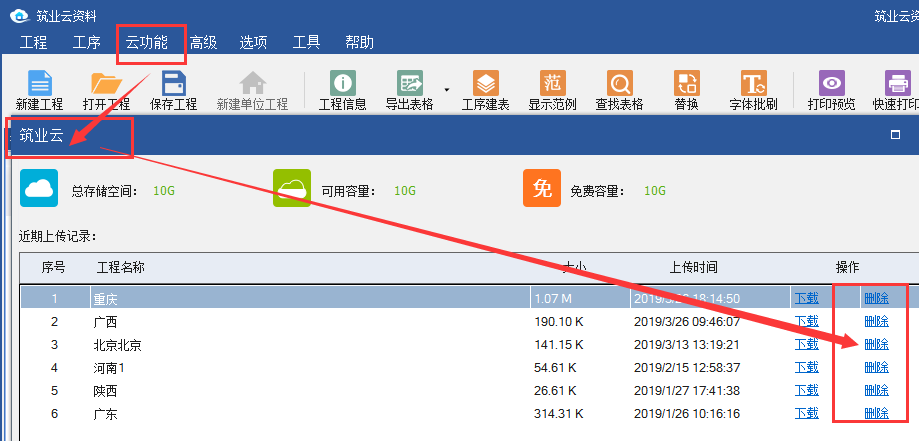Open a project with 打开工程 icon
The image size is (919, 441).
pyautogui.click(x=105, y=84)
